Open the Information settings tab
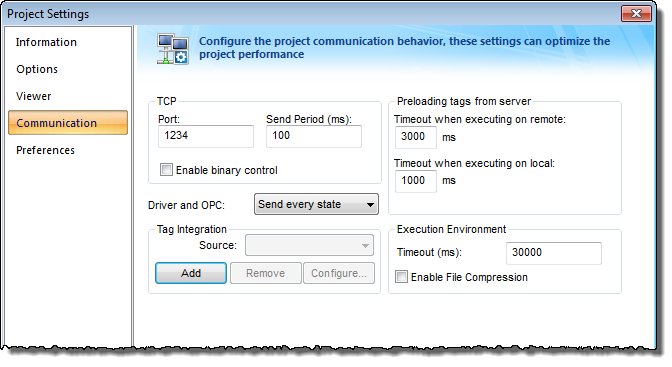The image size is (672, 367). pos(46,42)
